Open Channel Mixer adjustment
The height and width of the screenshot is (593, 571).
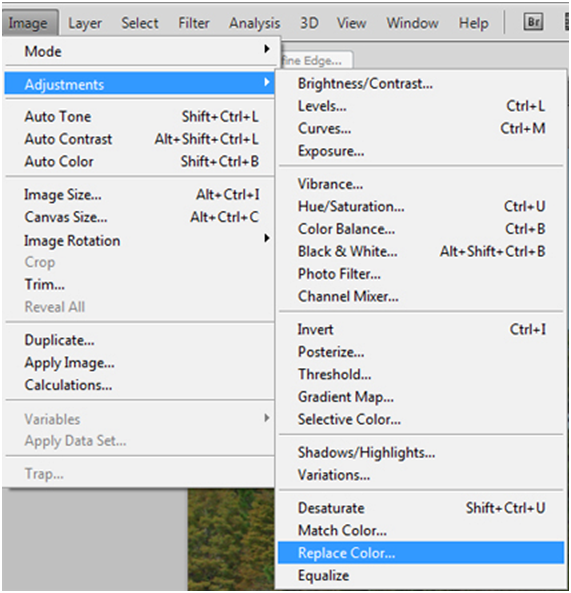tap(421, 296)
